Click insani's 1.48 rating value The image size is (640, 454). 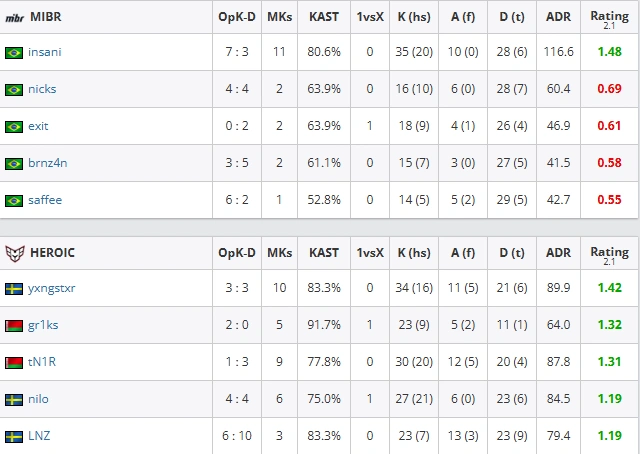tap(609, 52)
